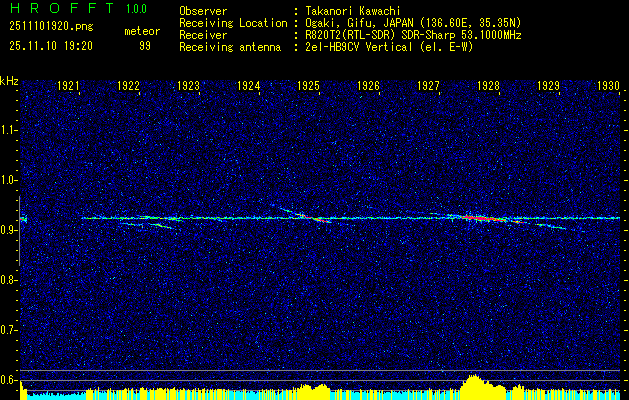Click the Observer label
629x400 pixels.
click(203, 11)
